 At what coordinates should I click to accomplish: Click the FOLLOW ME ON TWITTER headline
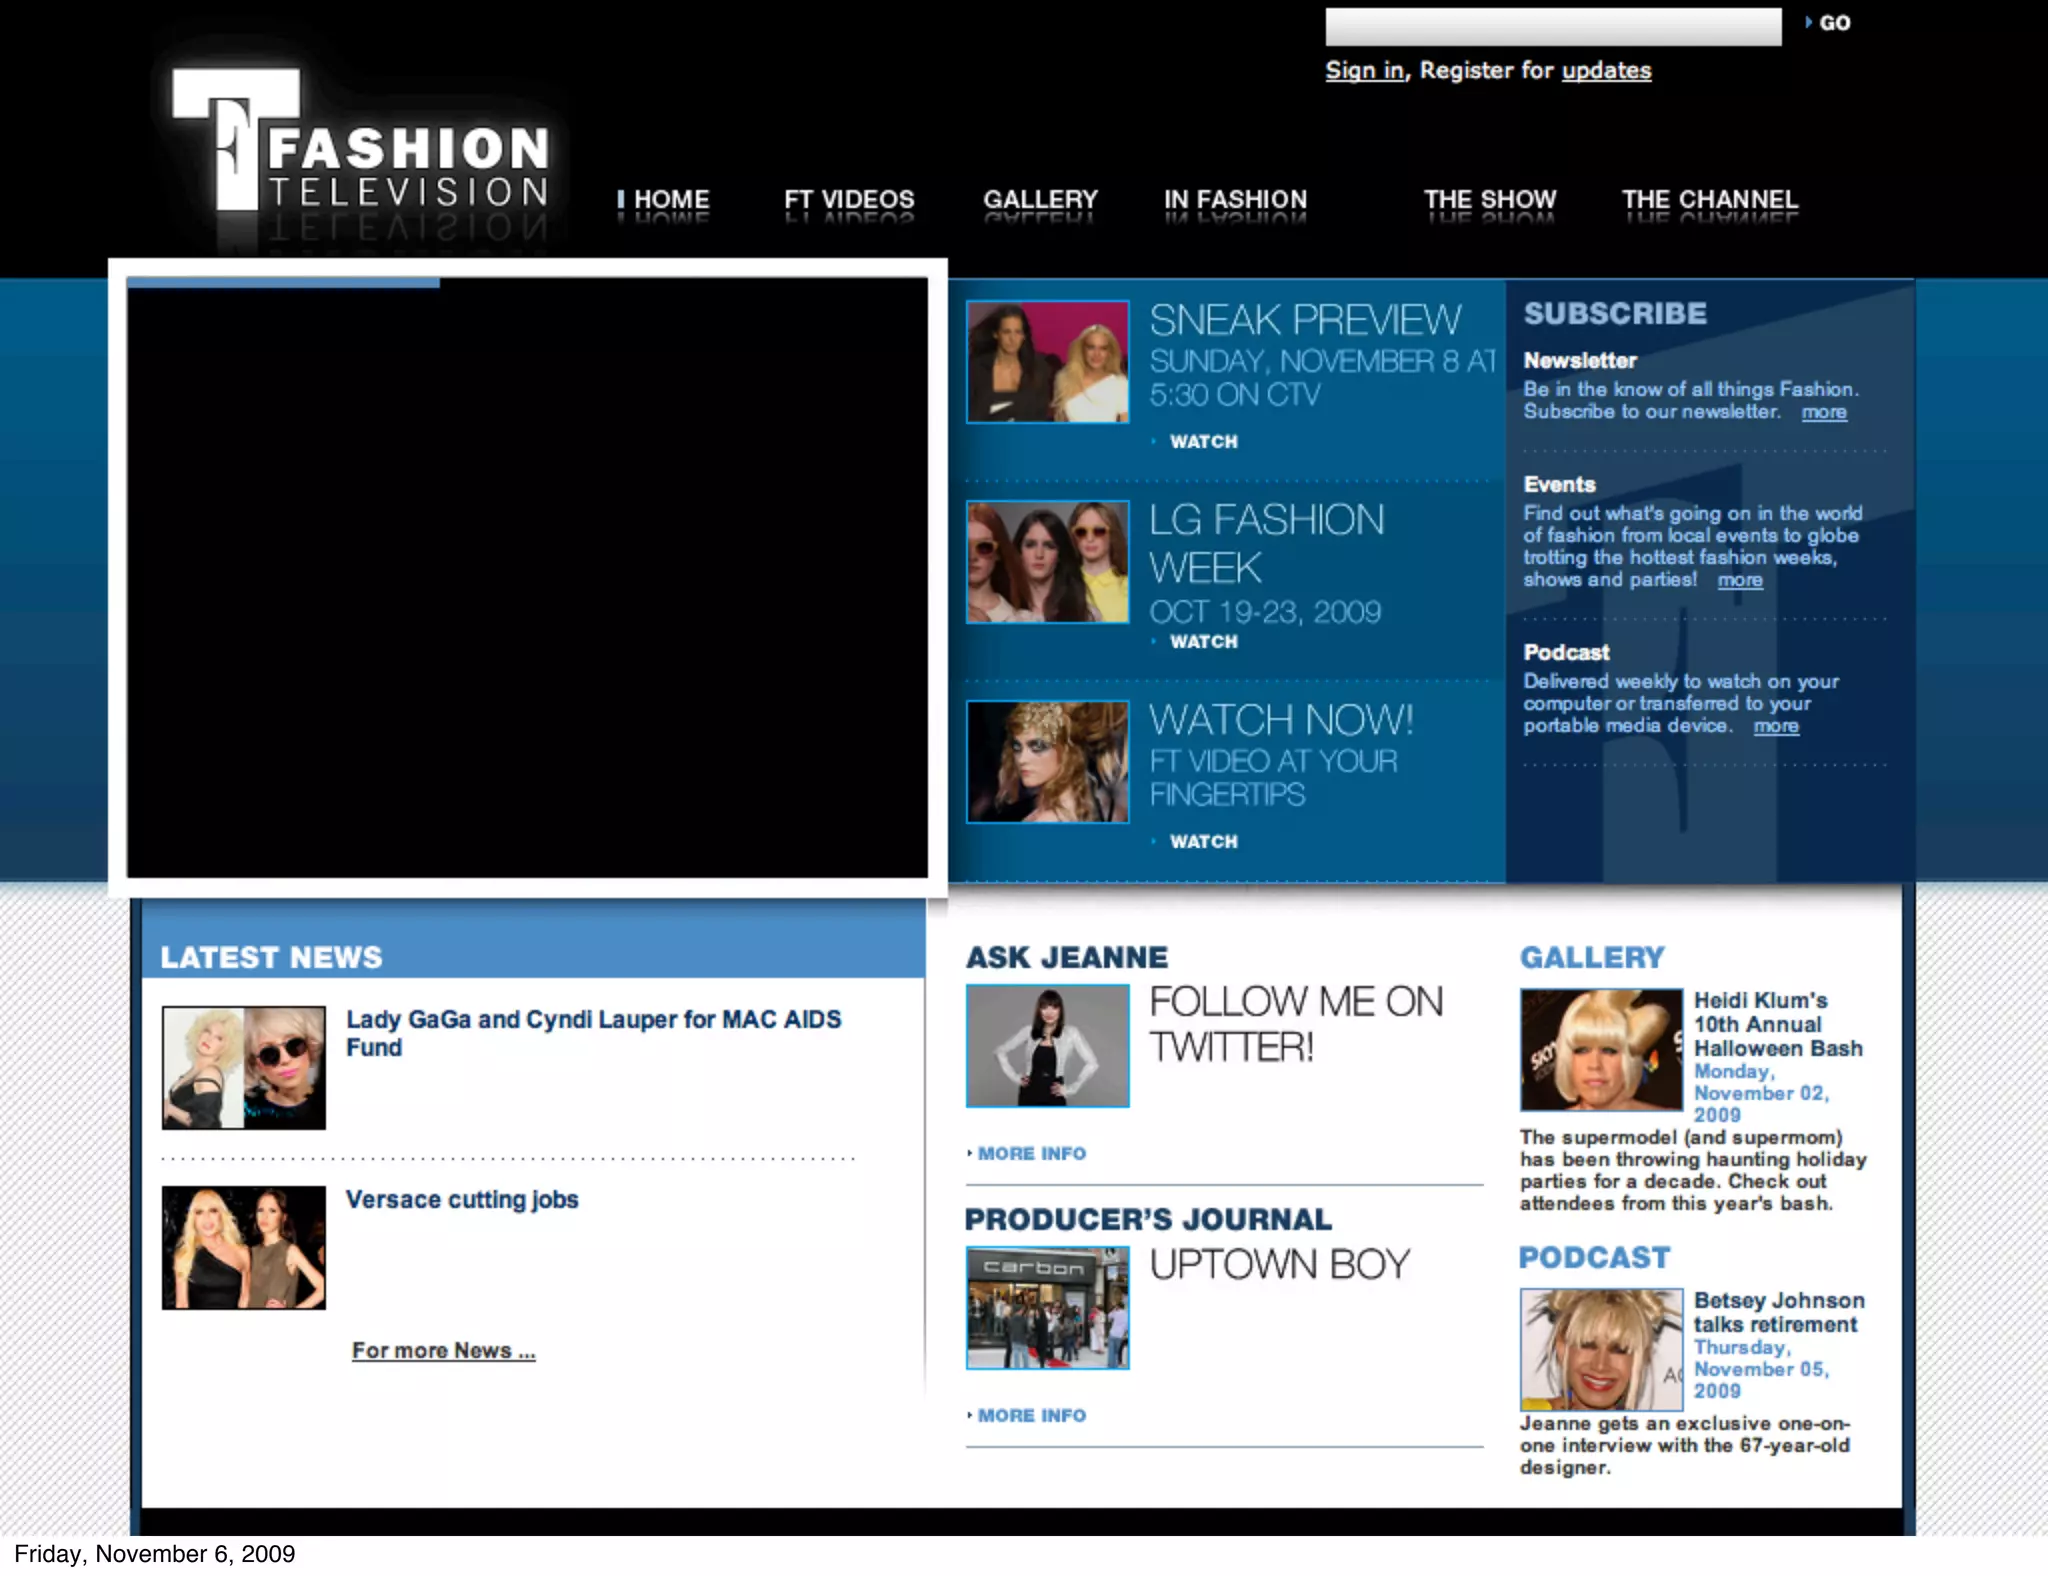click(x=1296, y=1024)
